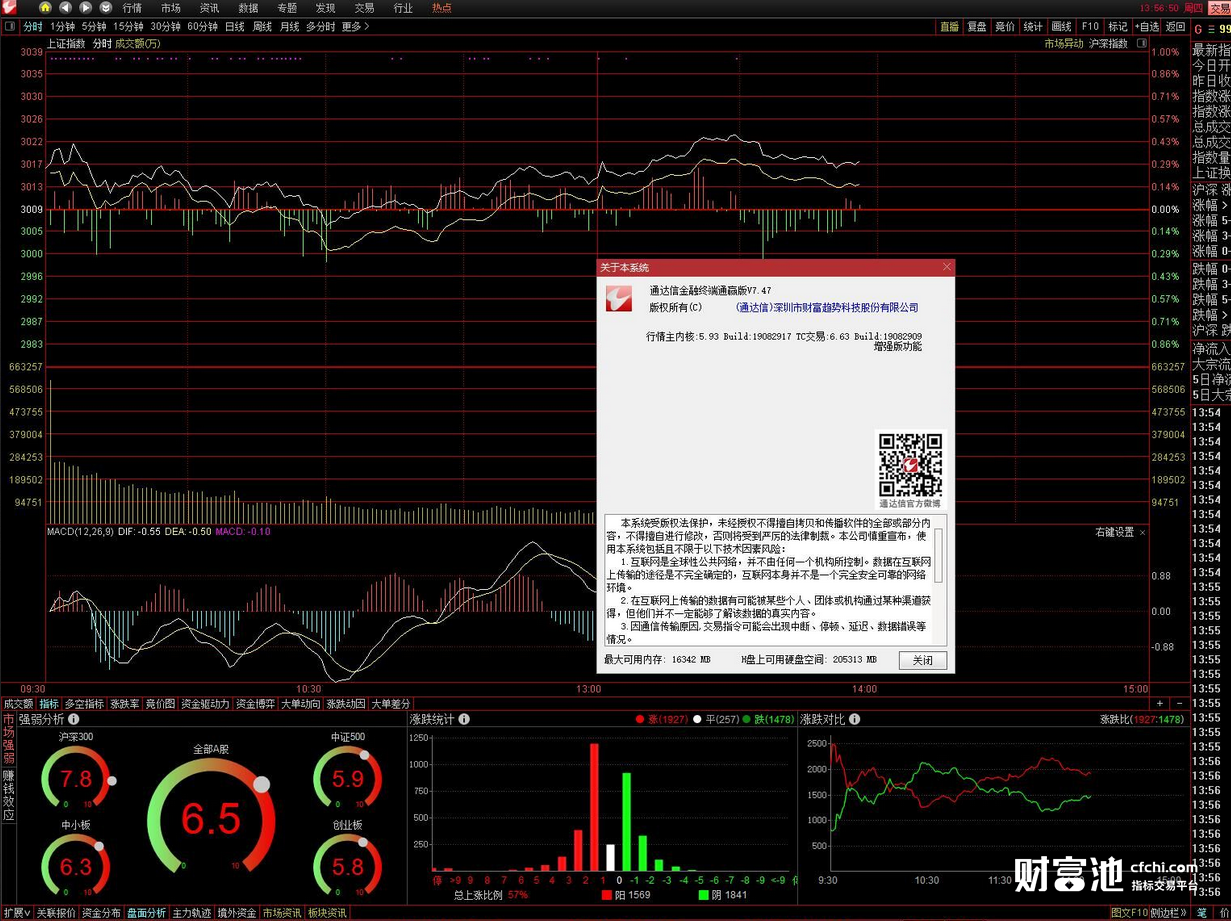The height and width of the screenshot is (921, 1231).
Task: Switch to 月线 period
Action: click(289, 26)
